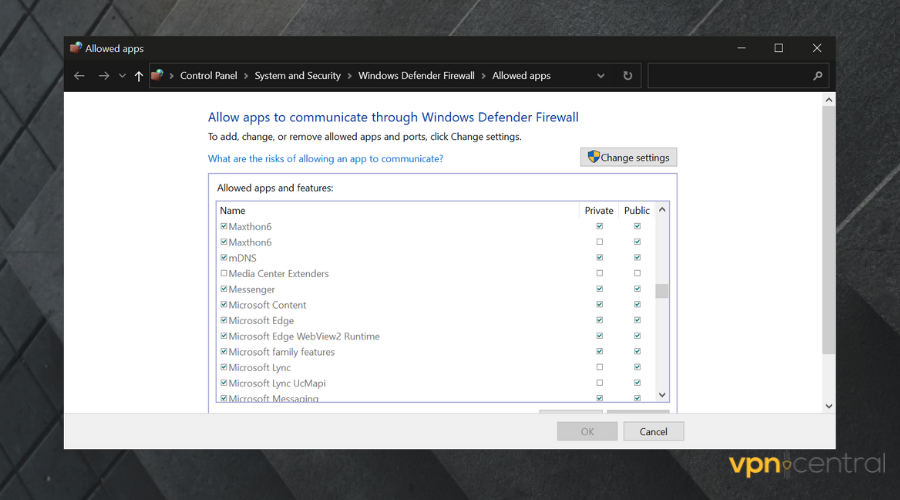Click the forward navigation arrow
The height and width of the screenshot is (500, 900).
coord(103,76)
